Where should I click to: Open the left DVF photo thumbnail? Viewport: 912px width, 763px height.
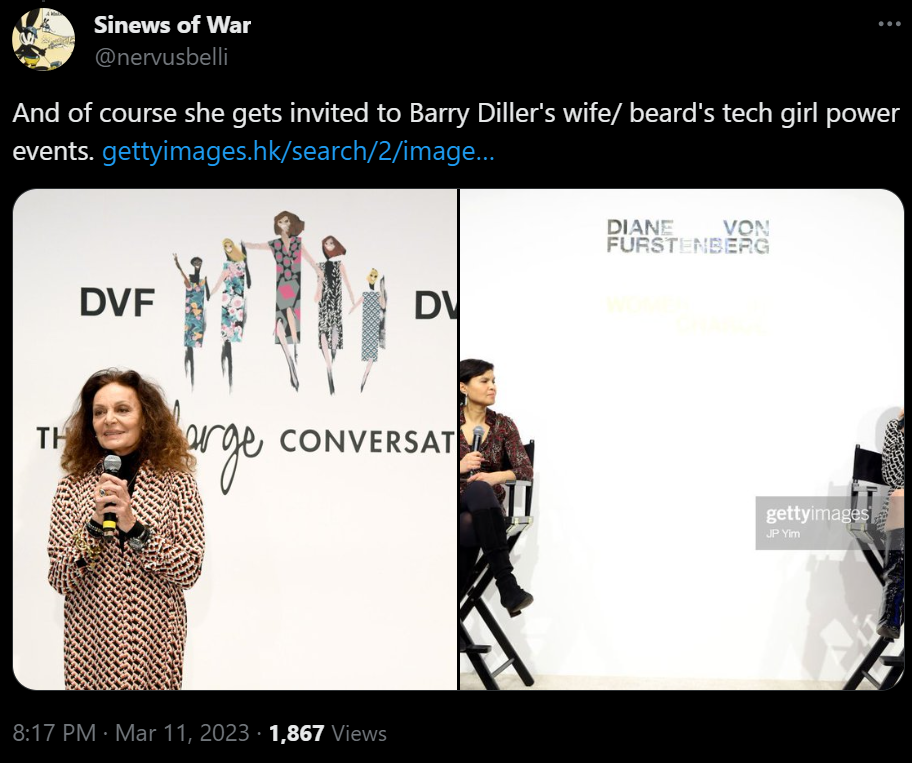click(235, 440)
